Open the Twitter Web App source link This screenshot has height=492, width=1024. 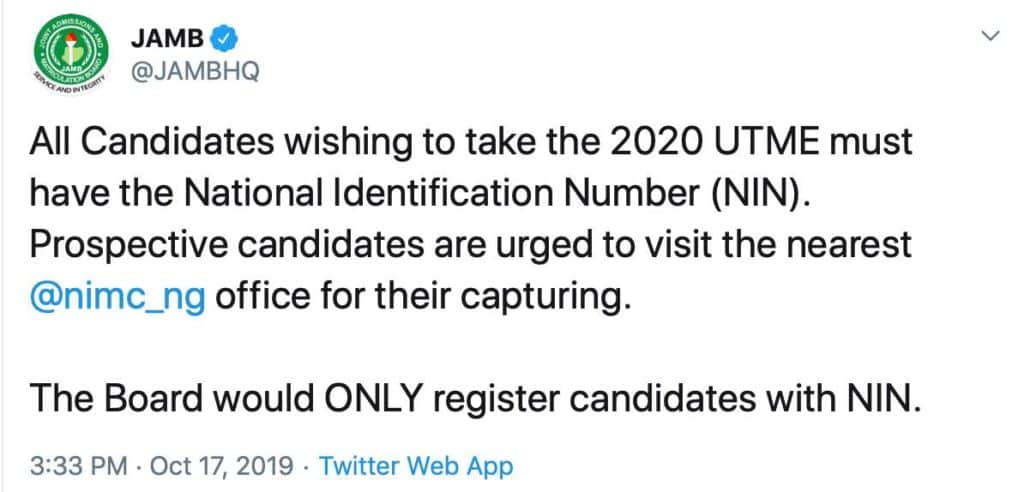tap(415, 465)
